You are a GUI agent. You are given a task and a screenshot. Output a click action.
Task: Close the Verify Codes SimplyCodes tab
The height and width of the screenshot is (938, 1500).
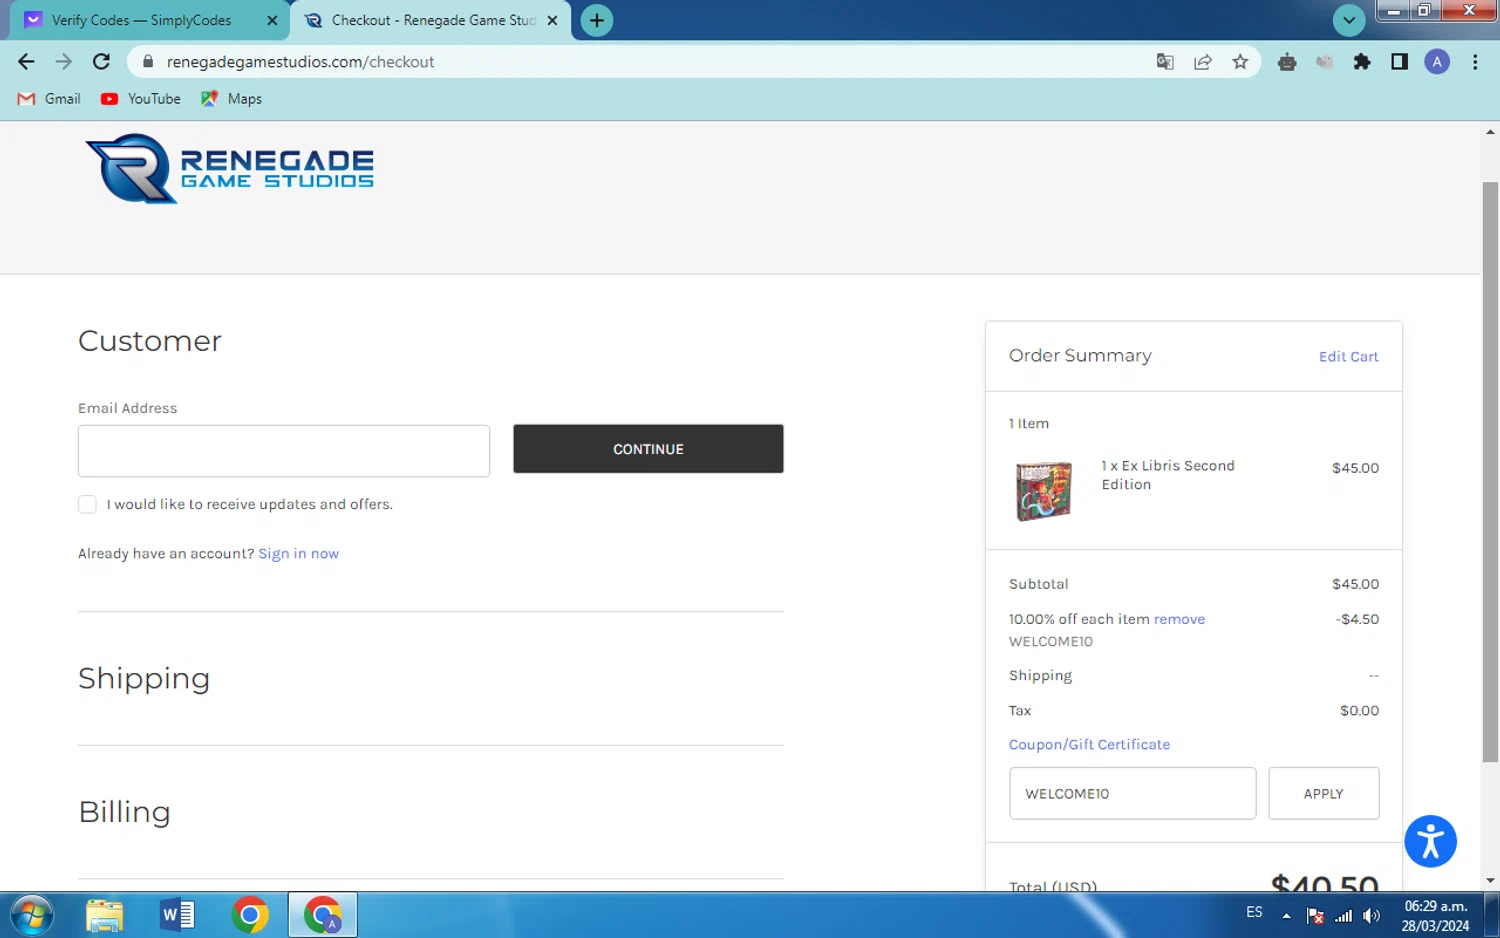pyautogui.click(x=272, y=20)
